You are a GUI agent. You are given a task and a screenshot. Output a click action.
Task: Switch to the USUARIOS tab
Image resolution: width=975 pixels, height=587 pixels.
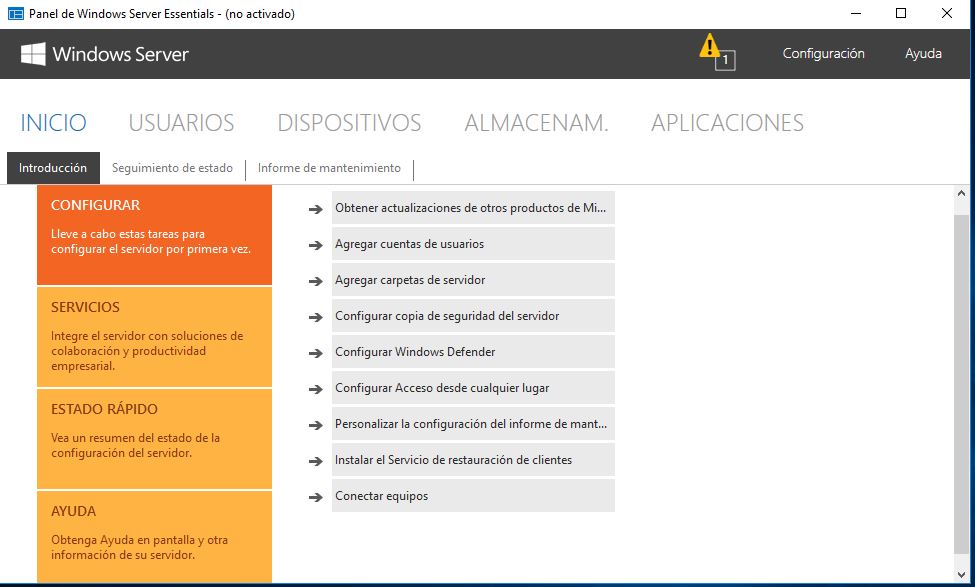tap(181, 122)
